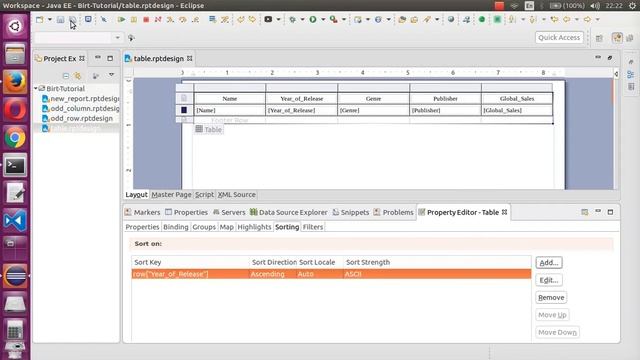This screenshot has height=360, width=640.
Task: Toggle Link with Editor in Project Explorer
Action: (x=78, y=76)
